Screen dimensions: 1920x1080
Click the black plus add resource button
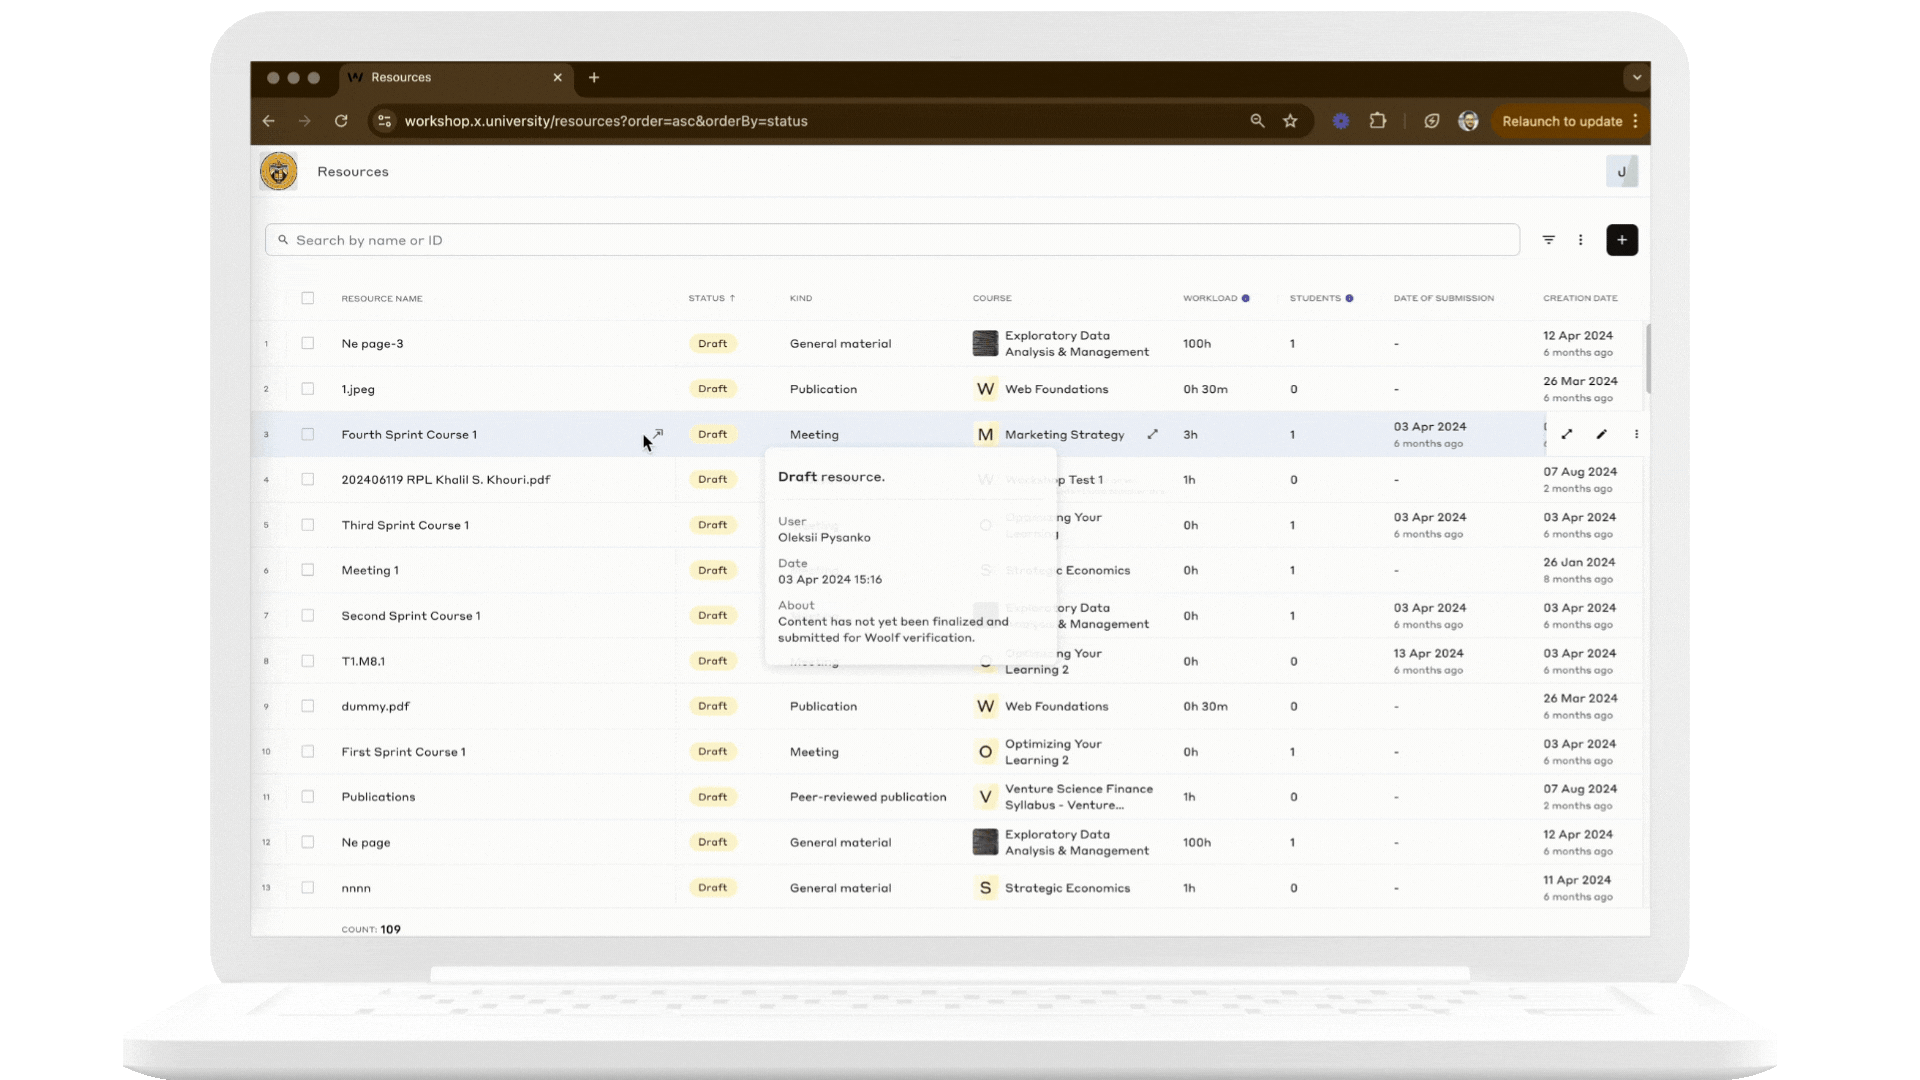[x=1621, y=240]
